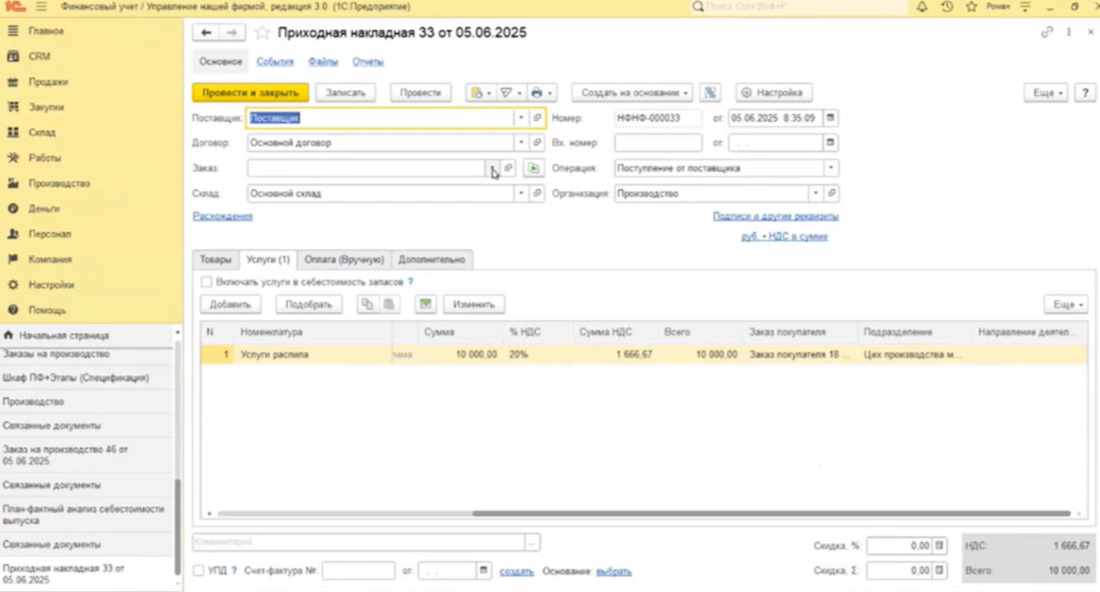This screenshot has width=1100, height=592.
Task: Expand the Организация dropdown list
Action: click(x=815, y=194)
